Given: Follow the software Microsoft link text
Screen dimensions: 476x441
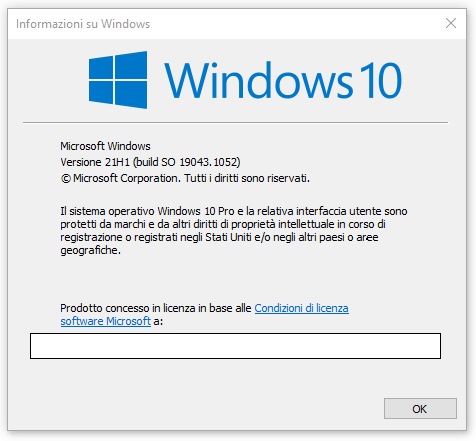Looking at the screenshot, I should point(106,321).
